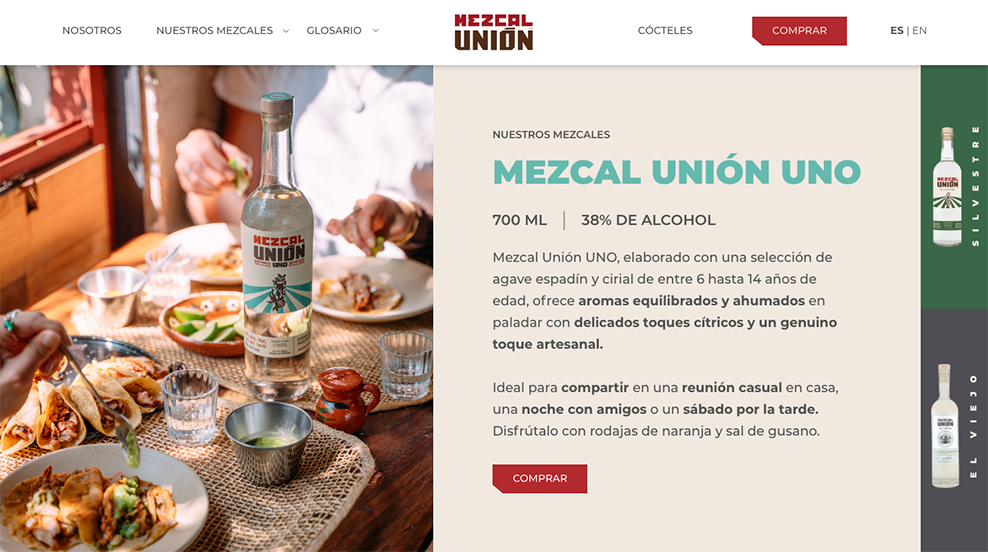The image size is (988, 552).
Task: Open the Nuestros Mezcales menu
Action: pos(214,30)
